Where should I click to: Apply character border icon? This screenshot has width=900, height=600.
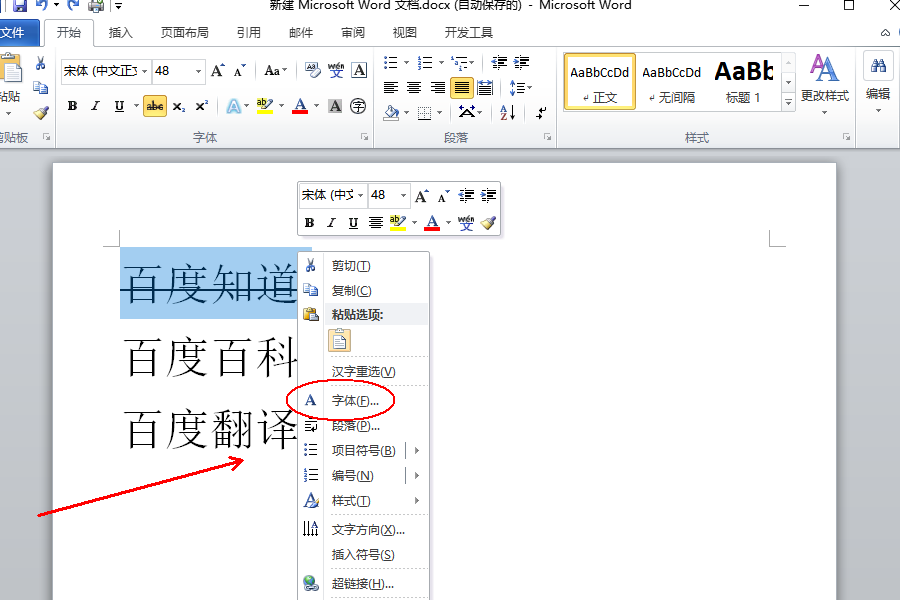359,71
